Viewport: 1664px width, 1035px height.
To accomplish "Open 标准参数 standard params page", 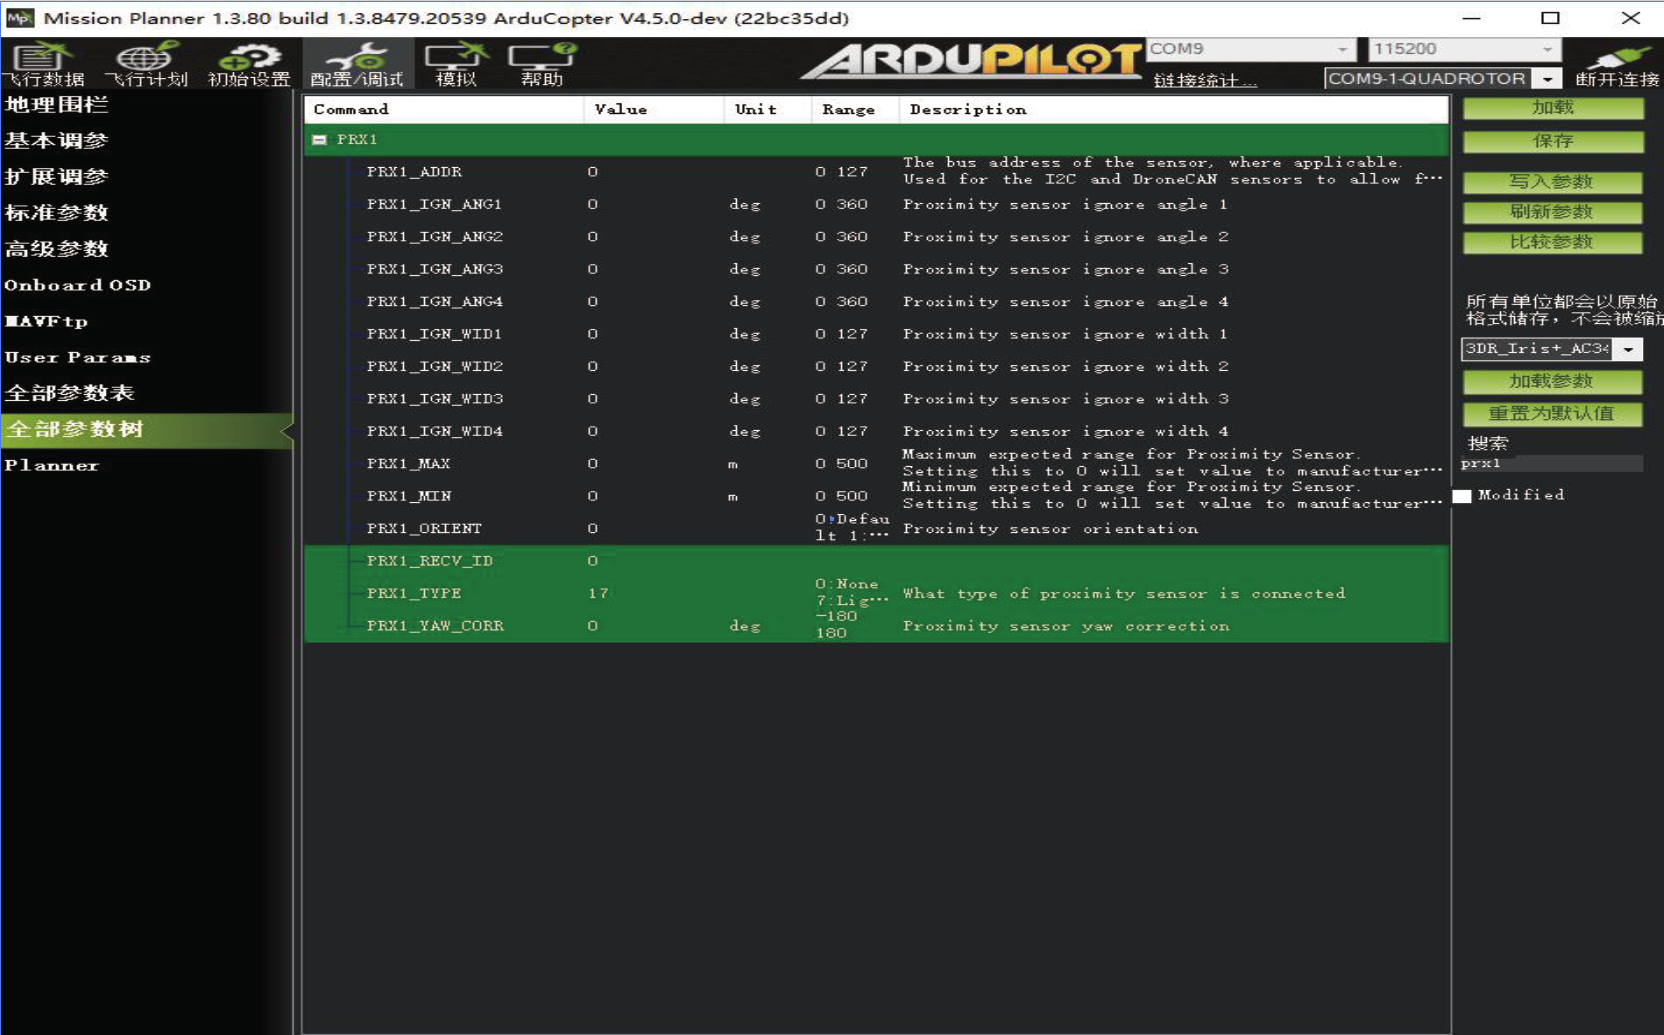I will pos(57,213).
